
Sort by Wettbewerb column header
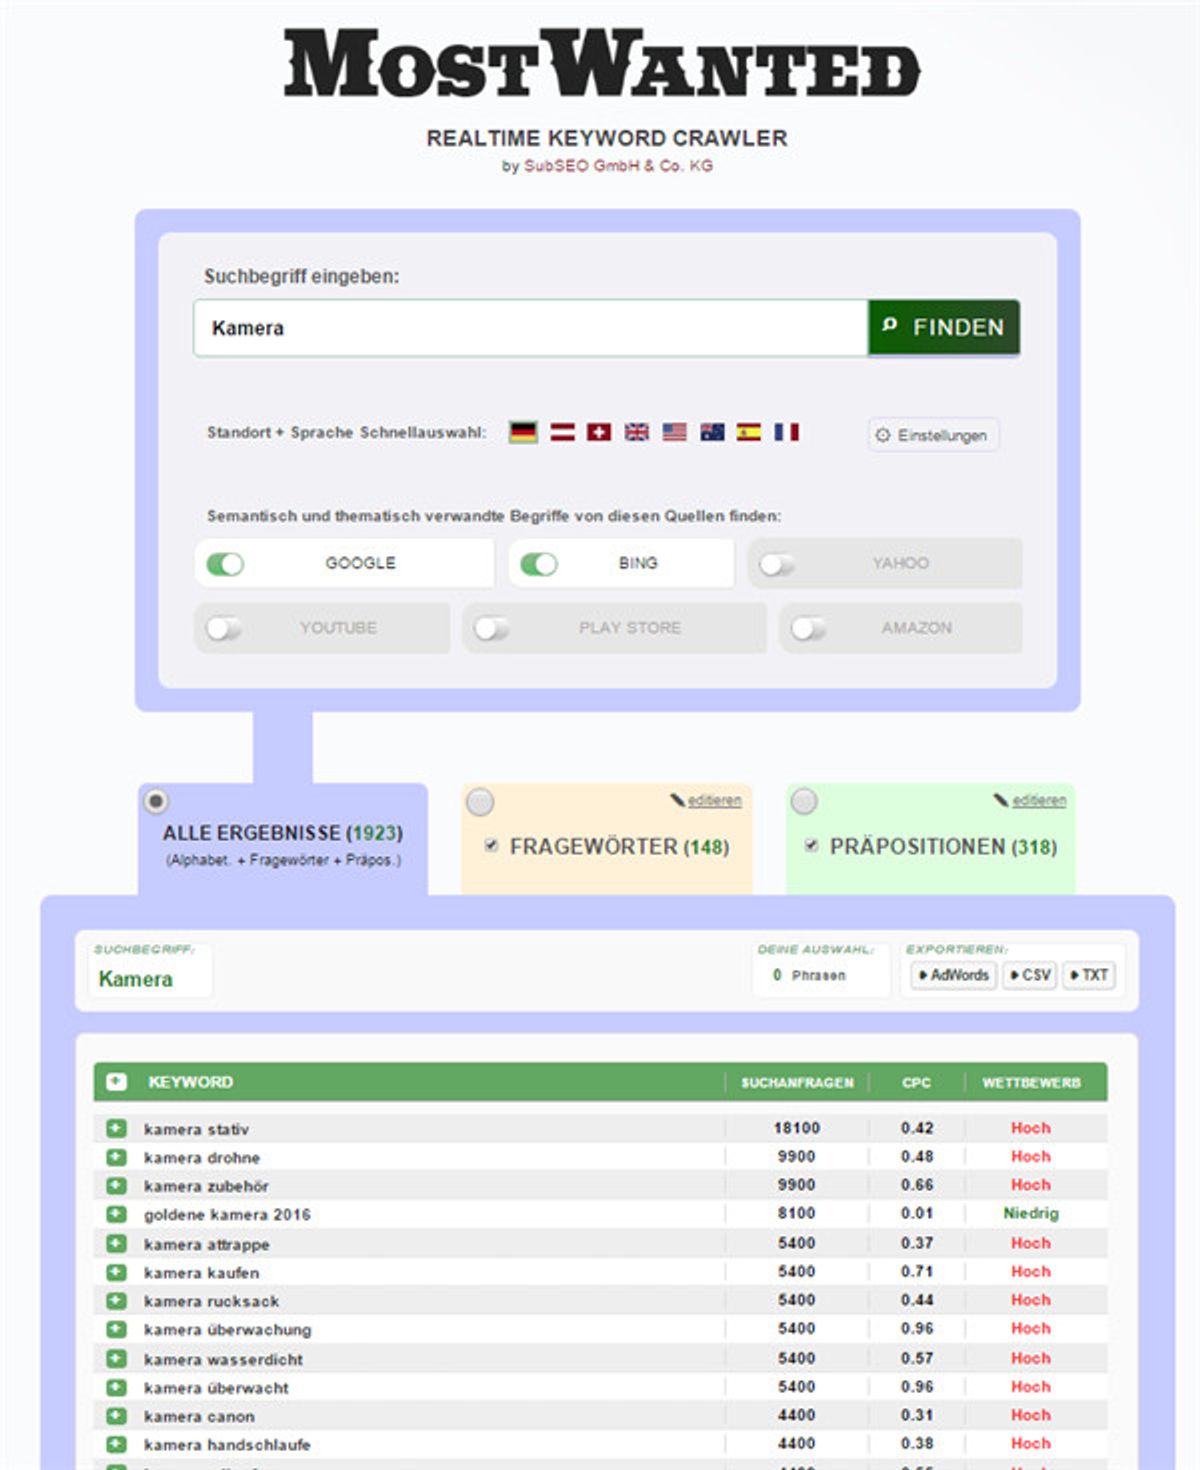point(1031,1083)
